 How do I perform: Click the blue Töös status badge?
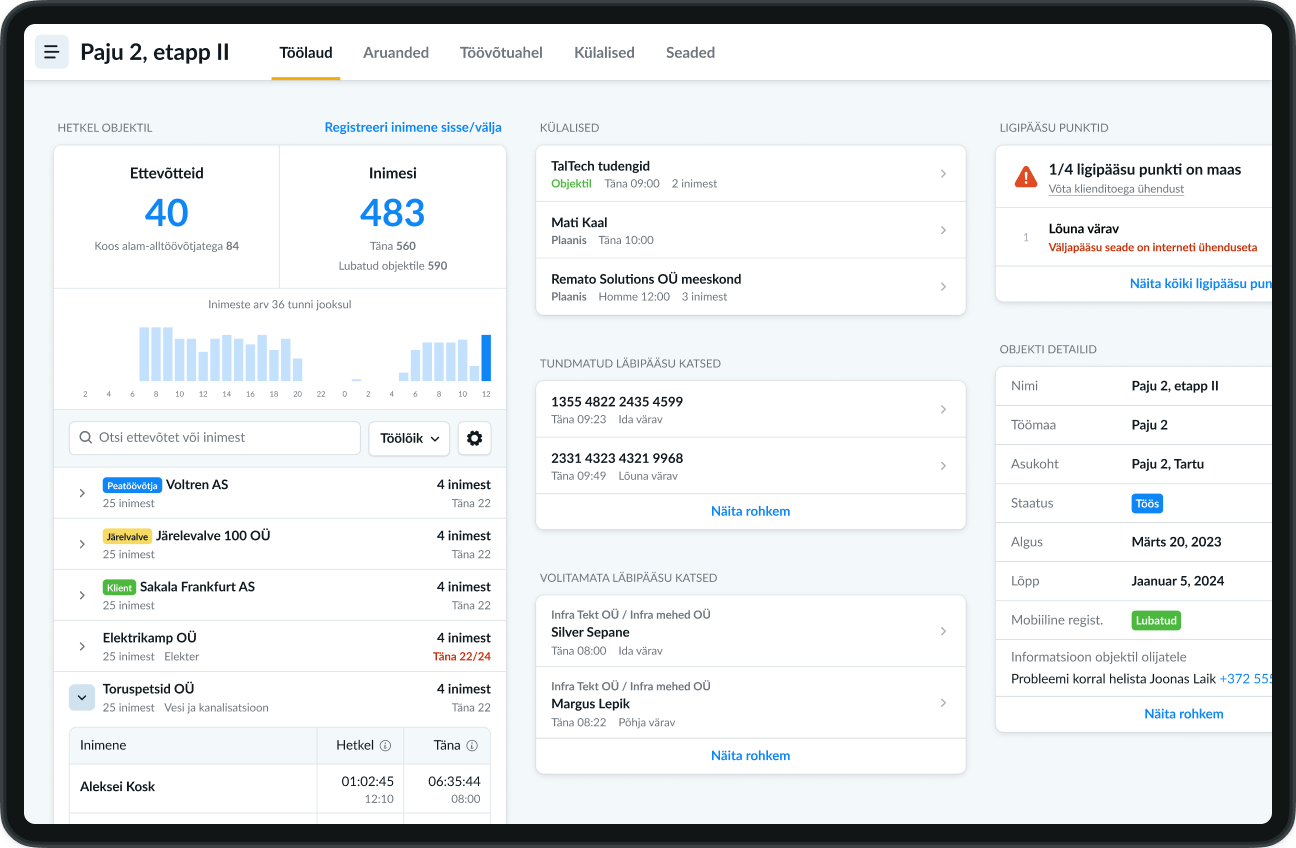coord(1147,504)
